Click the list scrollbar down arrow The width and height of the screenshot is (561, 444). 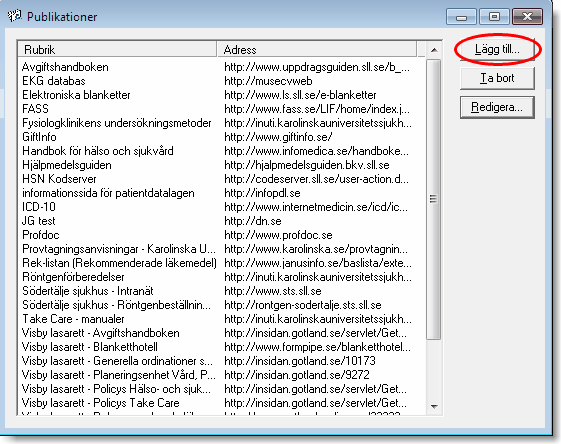(434, 406)
